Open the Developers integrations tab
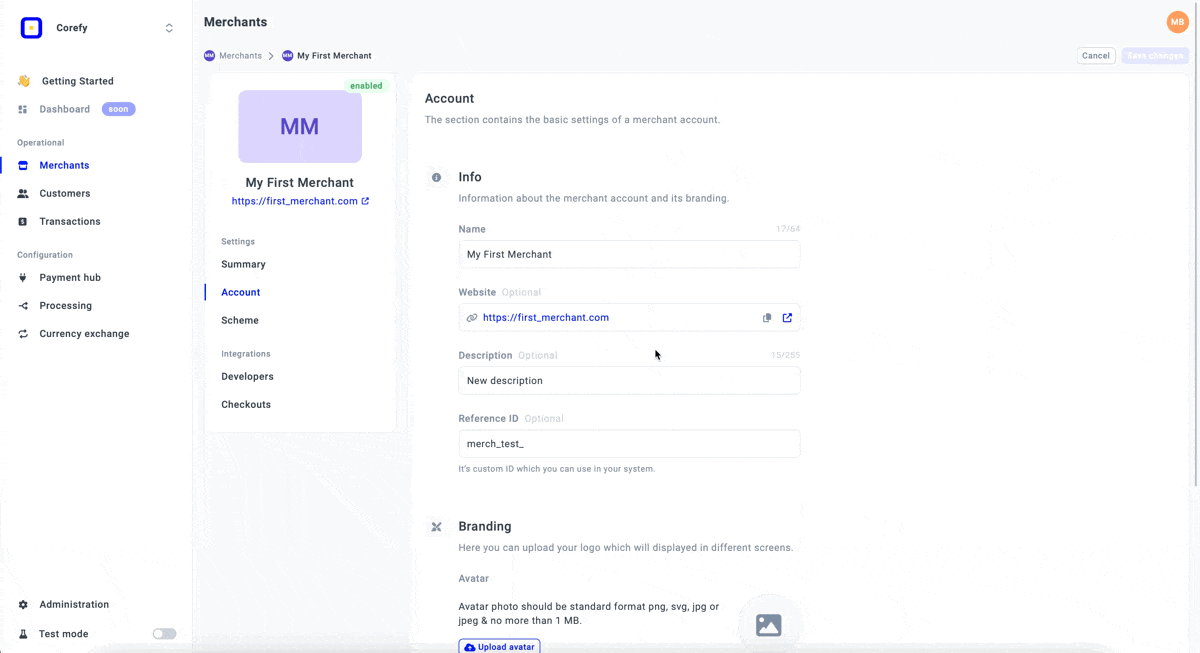Image resolution: width=1200 pixels, height=653 pixels. pyautogui.click(x=247, y=376)
